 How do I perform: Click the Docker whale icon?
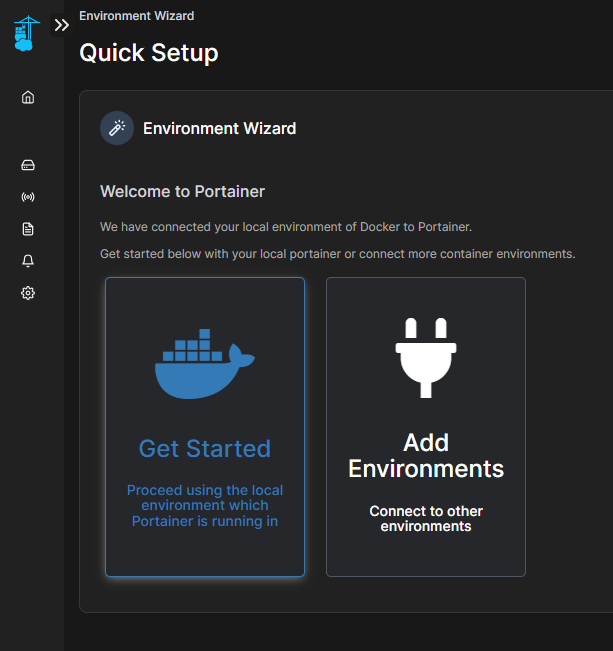click(x=205, y=364)
